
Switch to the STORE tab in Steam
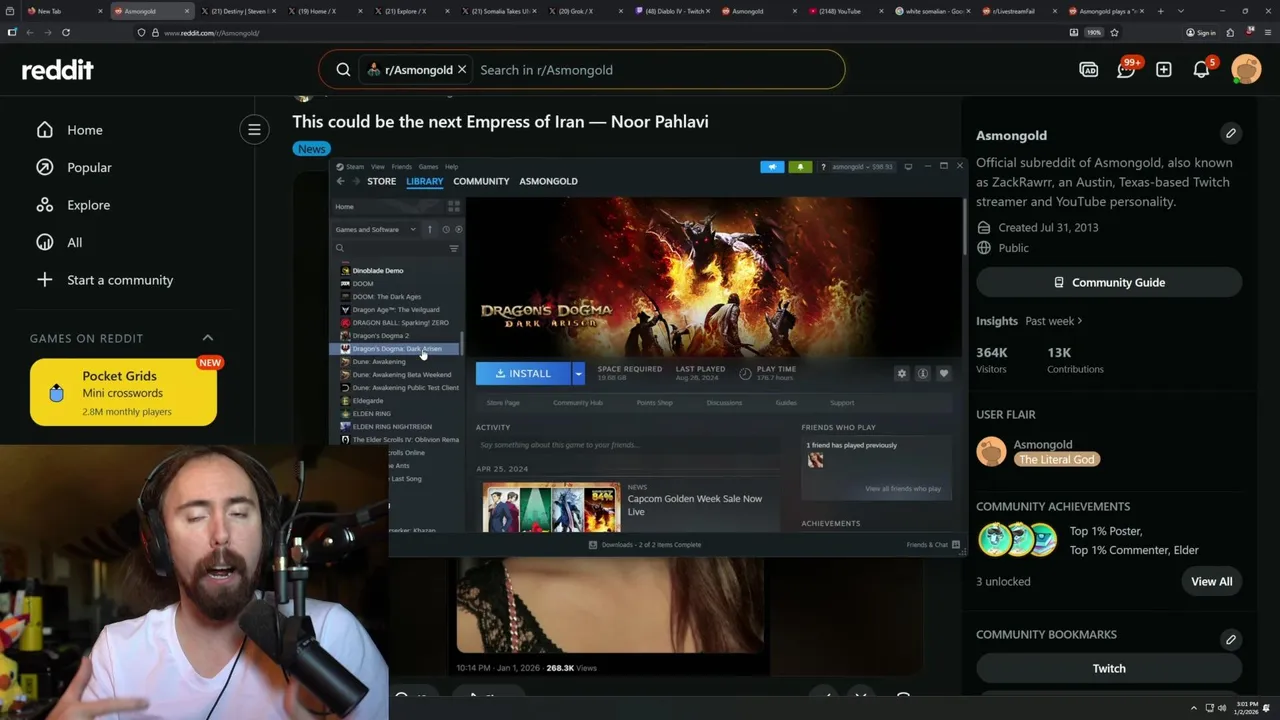381,181
